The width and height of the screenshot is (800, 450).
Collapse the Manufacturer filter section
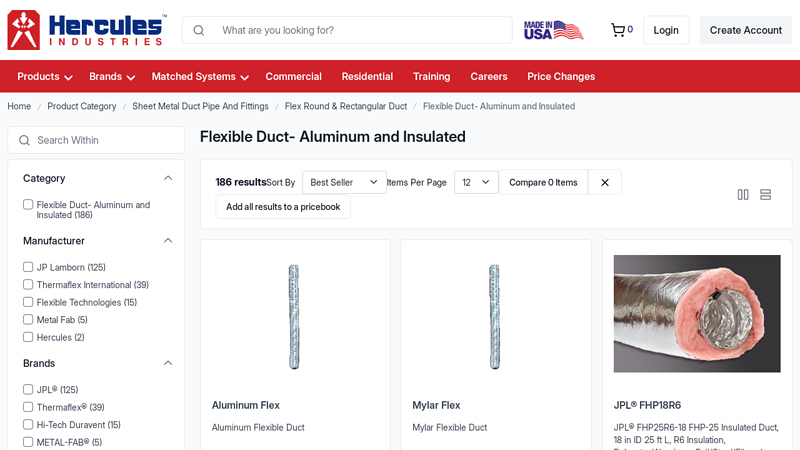click(x=168, y=240)
